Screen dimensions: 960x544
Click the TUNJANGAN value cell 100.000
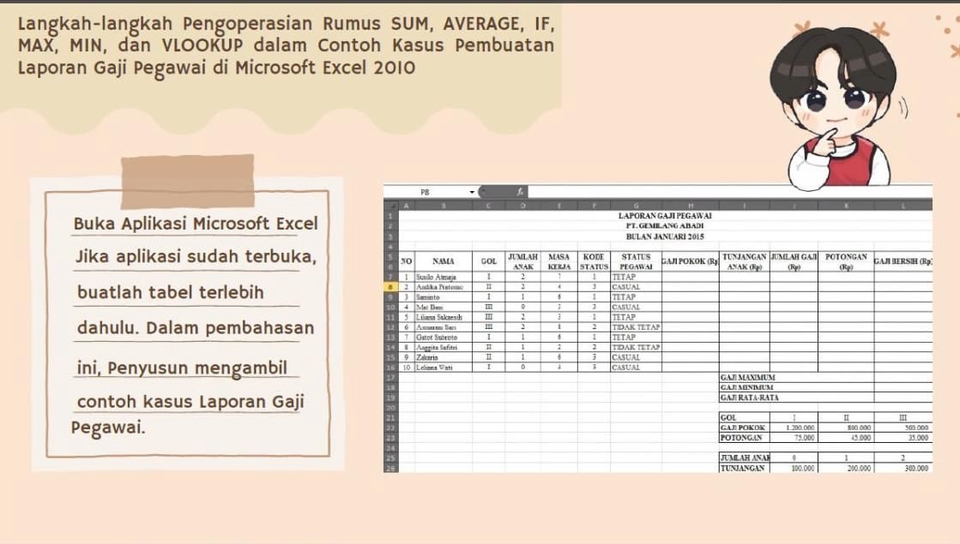click(x=799, y=468)
